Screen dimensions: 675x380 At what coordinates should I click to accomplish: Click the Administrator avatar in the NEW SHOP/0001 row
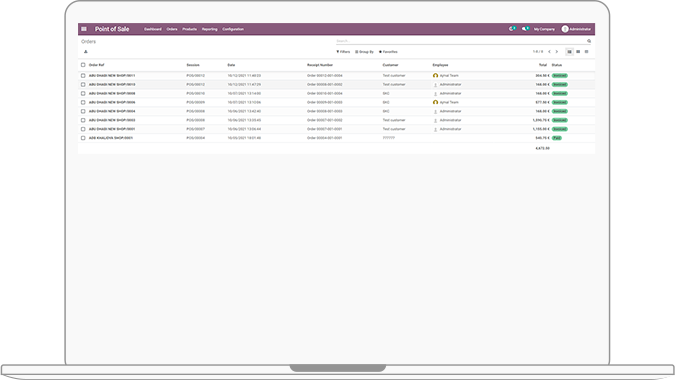click(435, 129)
